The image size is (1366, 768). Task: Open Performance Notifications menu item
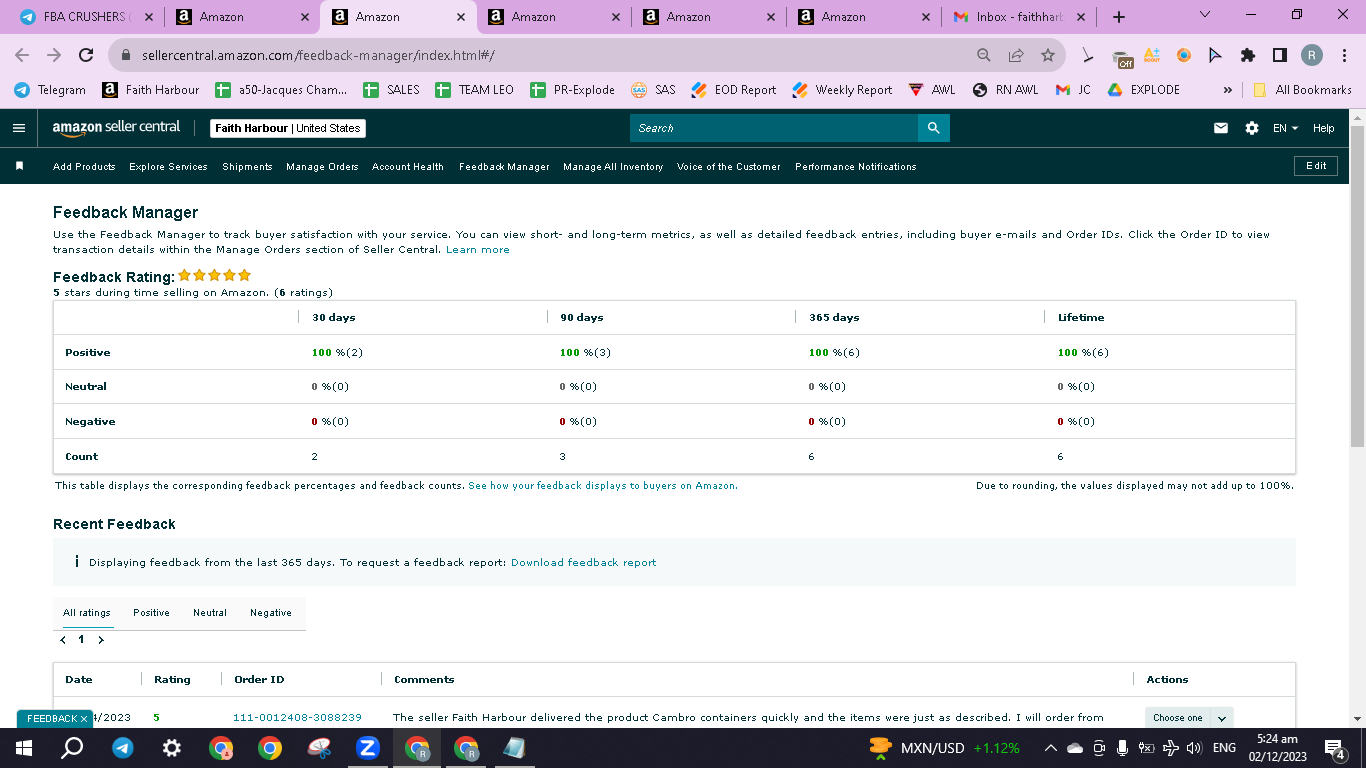click(x=856, y=167)
